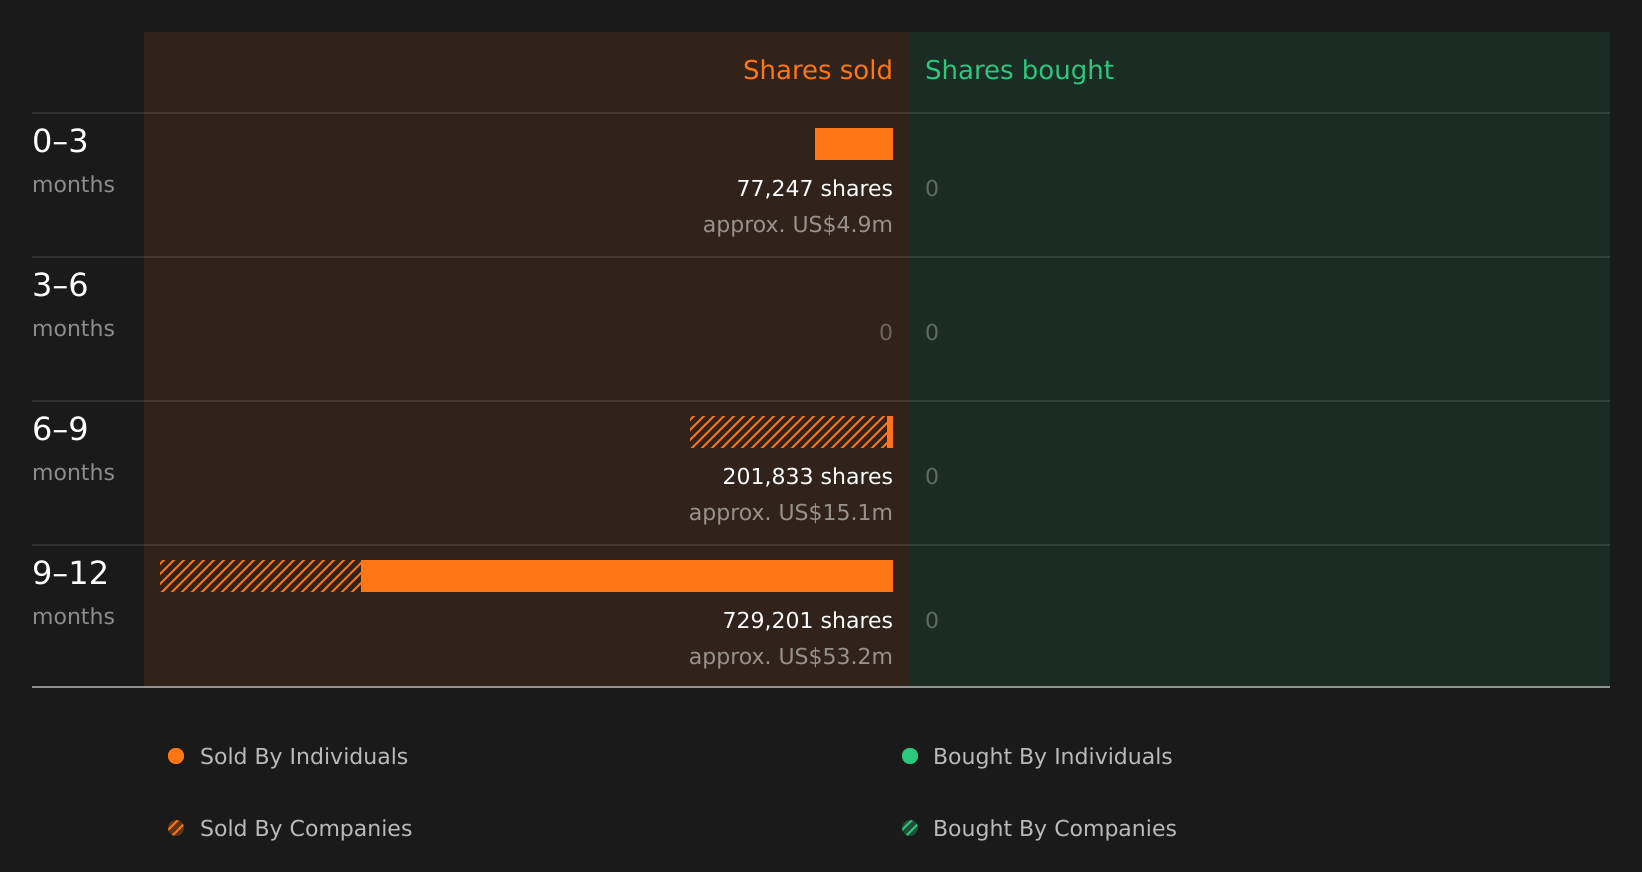Click the Sold By Companies striped icon

[x=176, y=828]
